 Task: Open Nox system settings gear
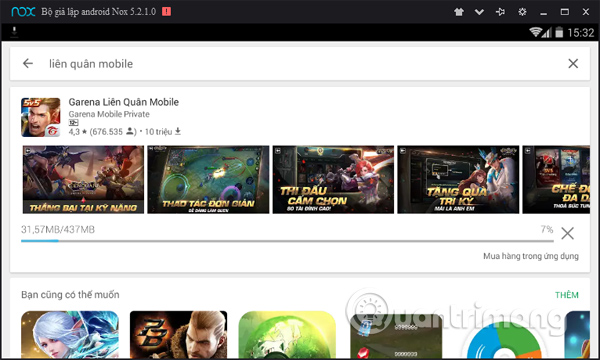522,12
